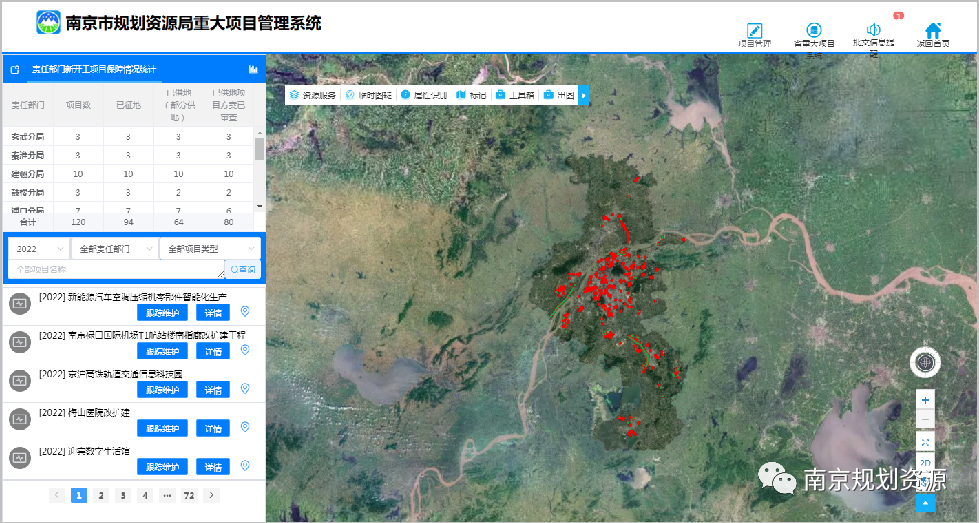The height and width of the screenshot is (523, 979).
Task: Locate the third listed project on map
Action: click(245, 389)
